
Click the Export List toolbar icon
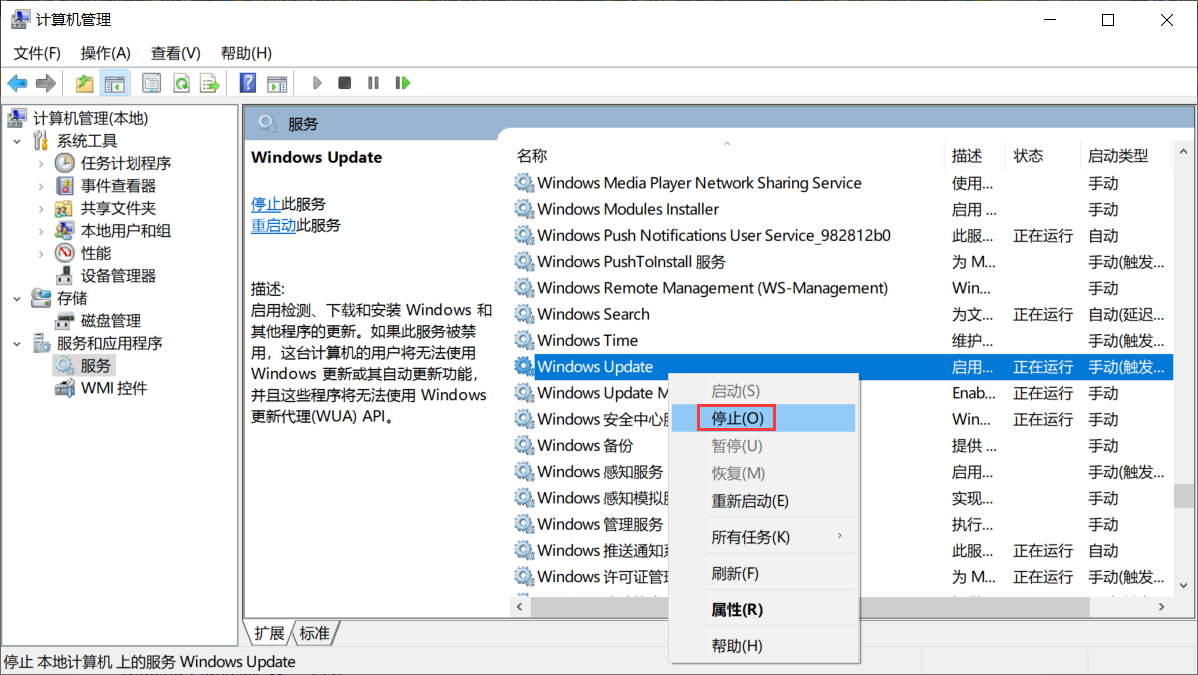[209, 83]
